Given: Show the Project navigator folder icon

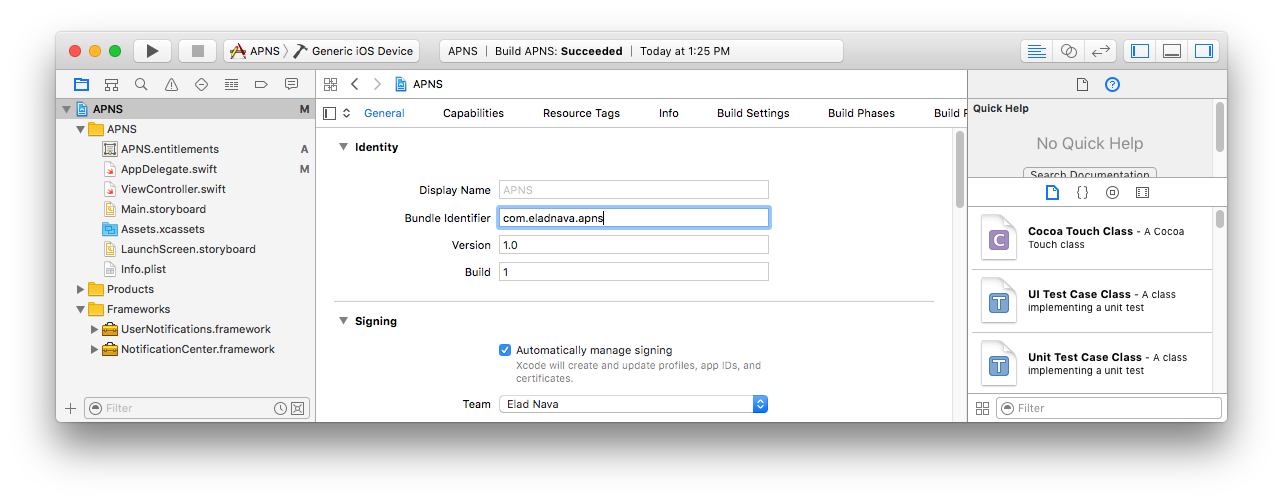Looking at the screenshot, I should (x=81, y=84).
